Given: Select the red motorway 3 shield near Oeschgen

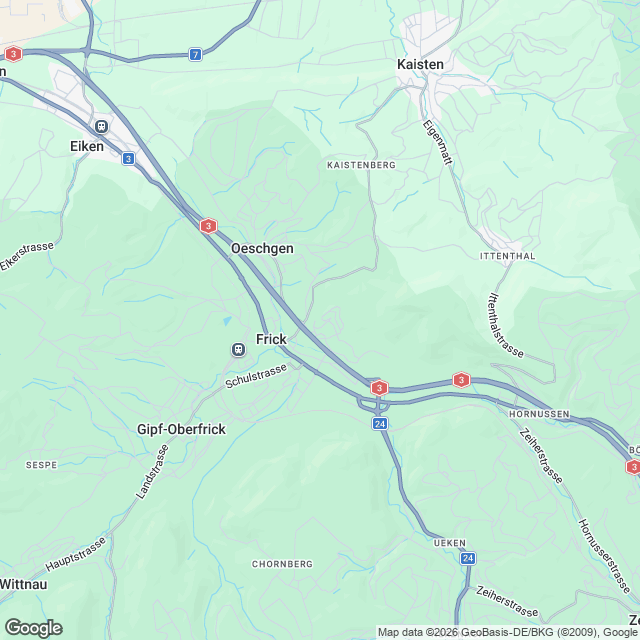Looking at the screenshot, I should [209, 226].
